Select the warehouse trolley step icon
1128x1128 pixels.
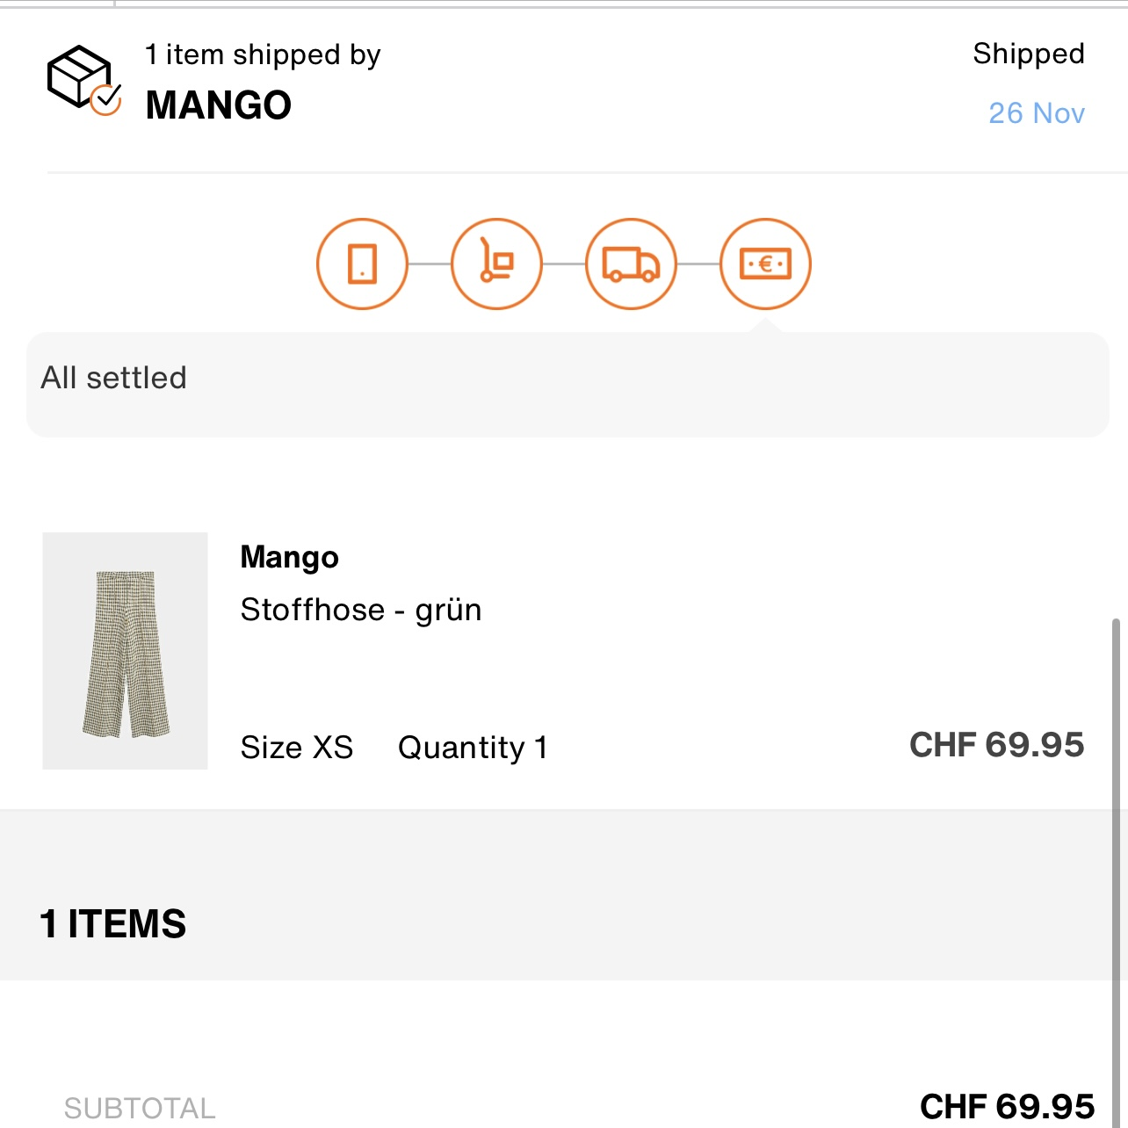496,264
